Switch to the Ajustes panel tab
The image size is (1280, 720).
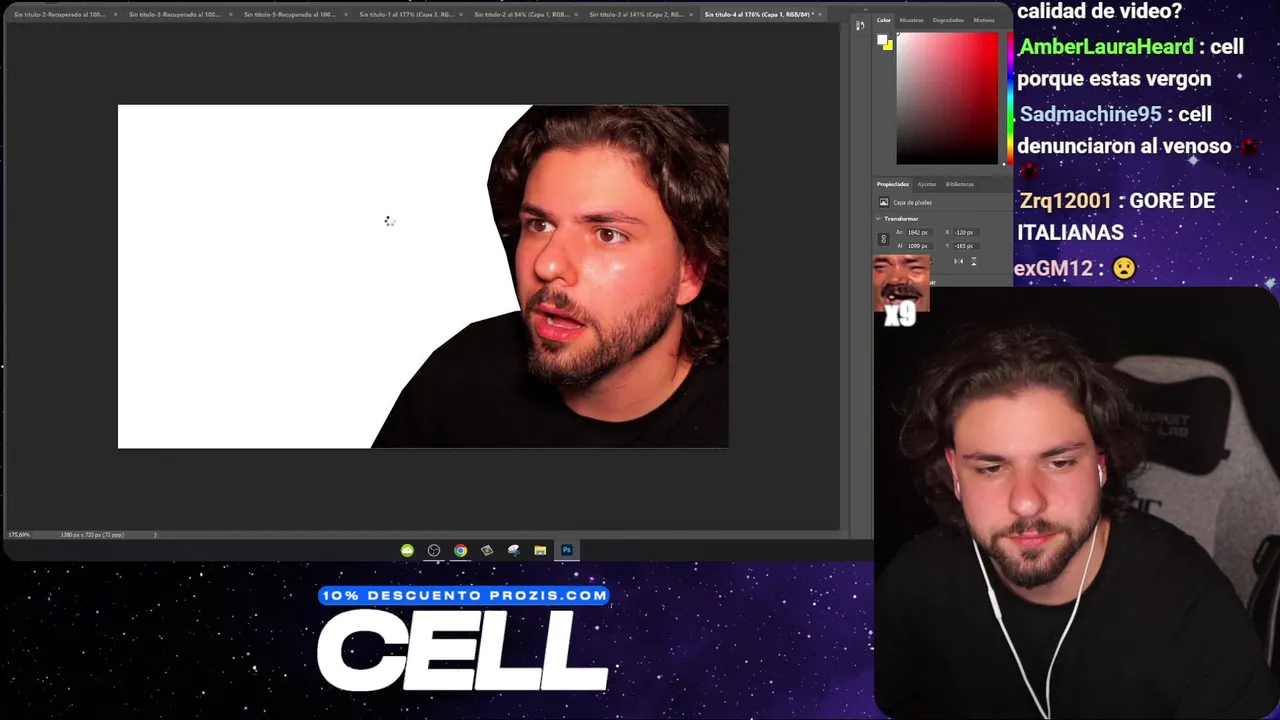click(x=927, y=184)
